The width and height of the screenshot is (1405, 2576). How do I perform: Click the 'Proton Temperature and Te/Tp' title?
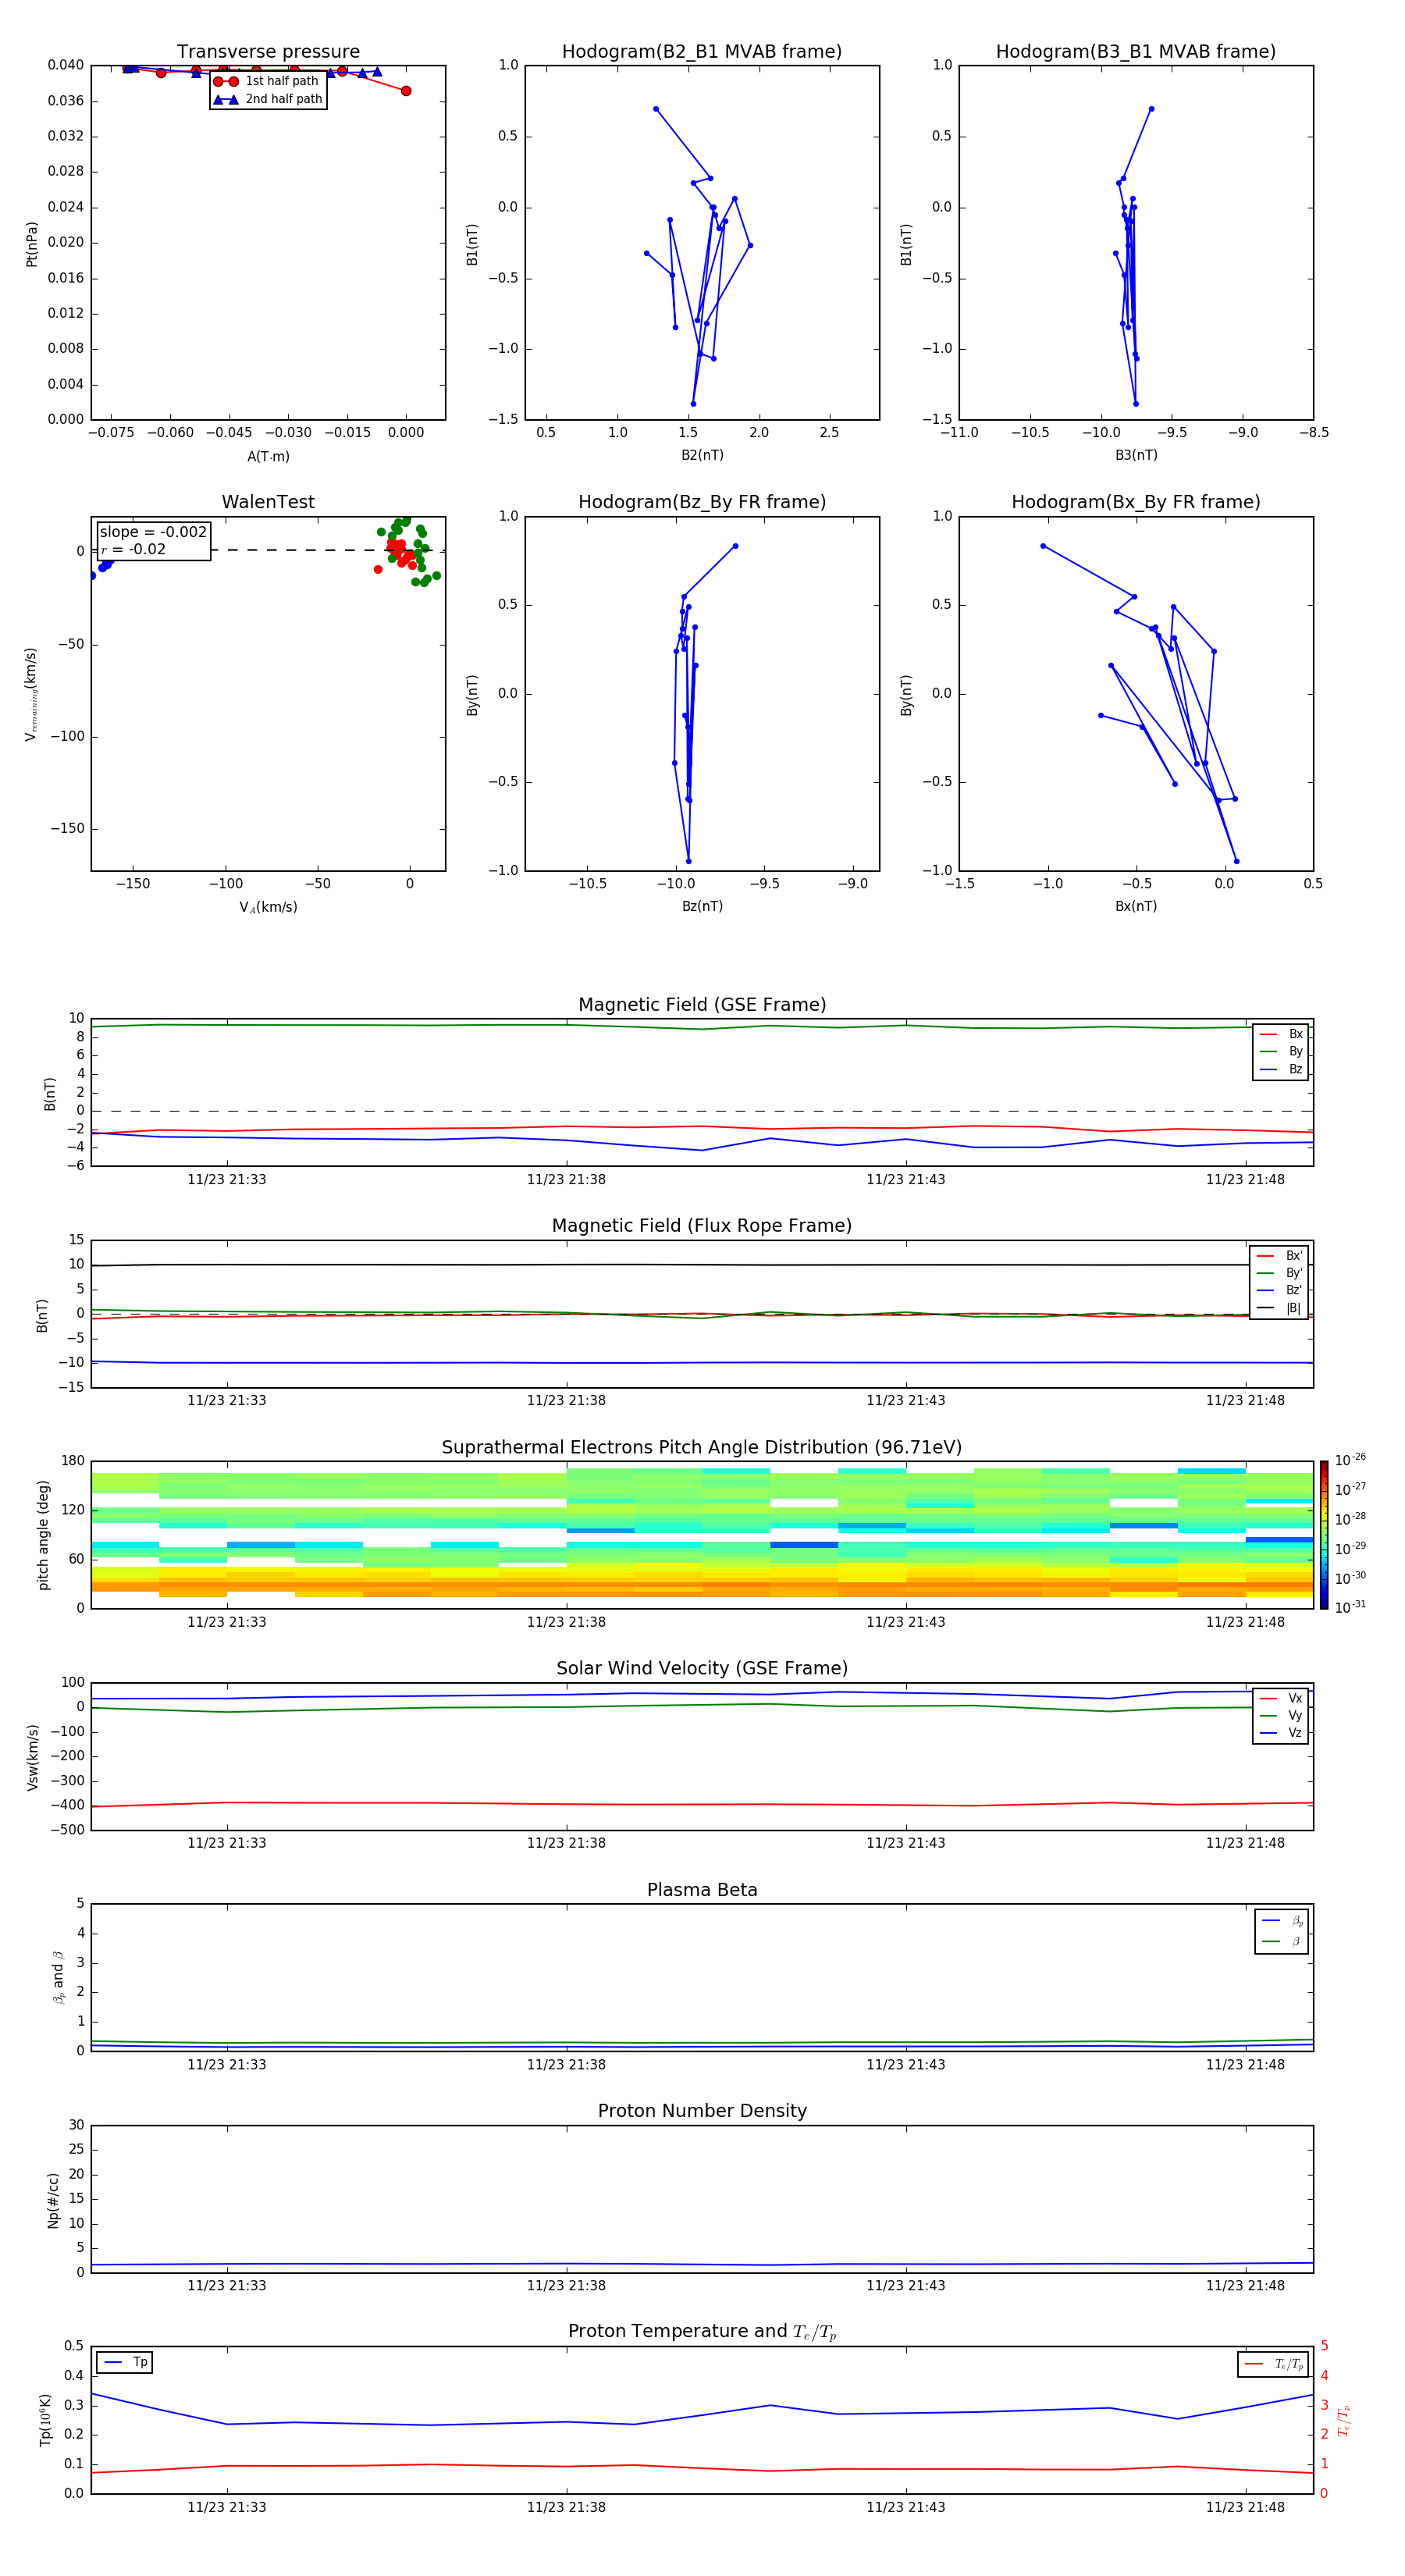(x=702, y=2333)
